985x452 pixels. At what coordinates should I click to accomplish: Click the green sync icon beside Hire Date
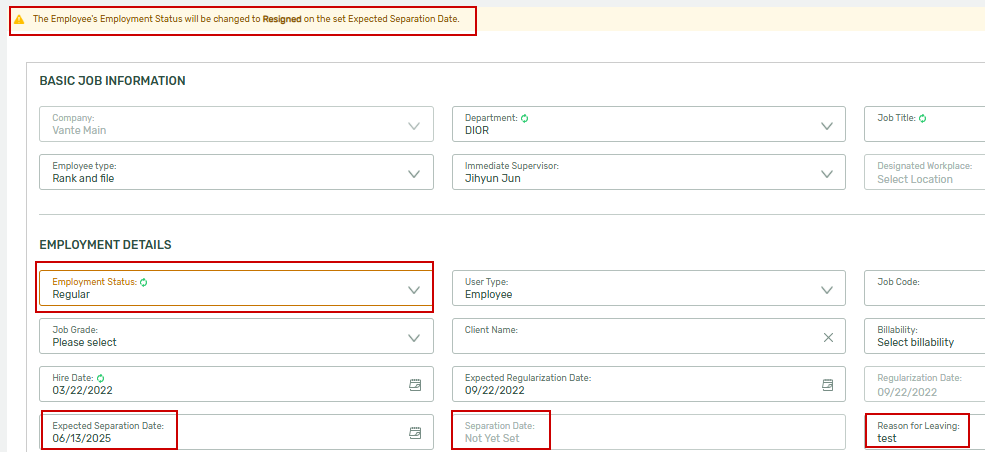click(x=101, y=378)
